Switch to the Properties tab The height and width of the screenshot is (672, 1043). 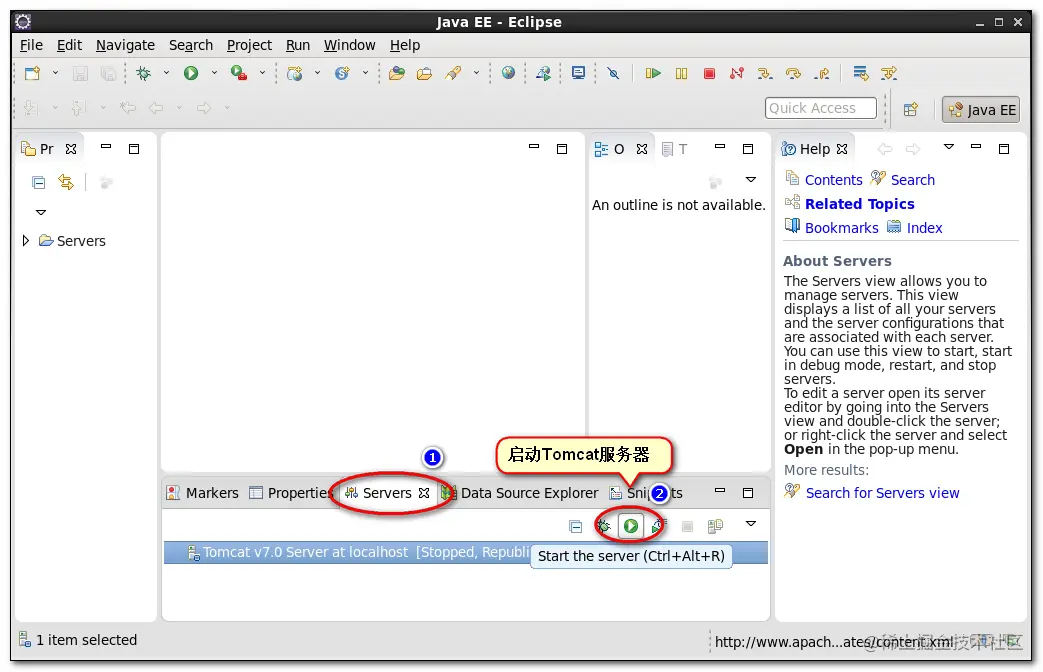(291, 493)
